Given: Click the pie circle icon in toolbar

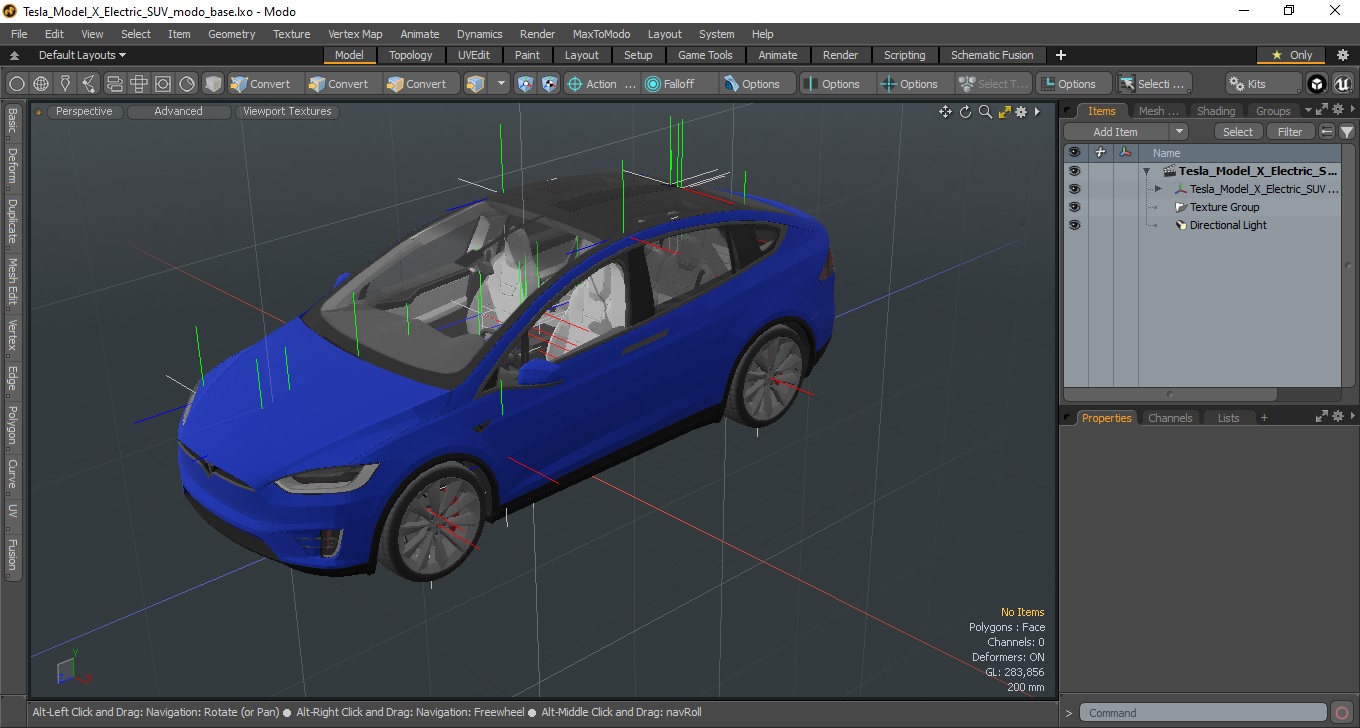Looking at the screenshot, I should click(187, 84).
